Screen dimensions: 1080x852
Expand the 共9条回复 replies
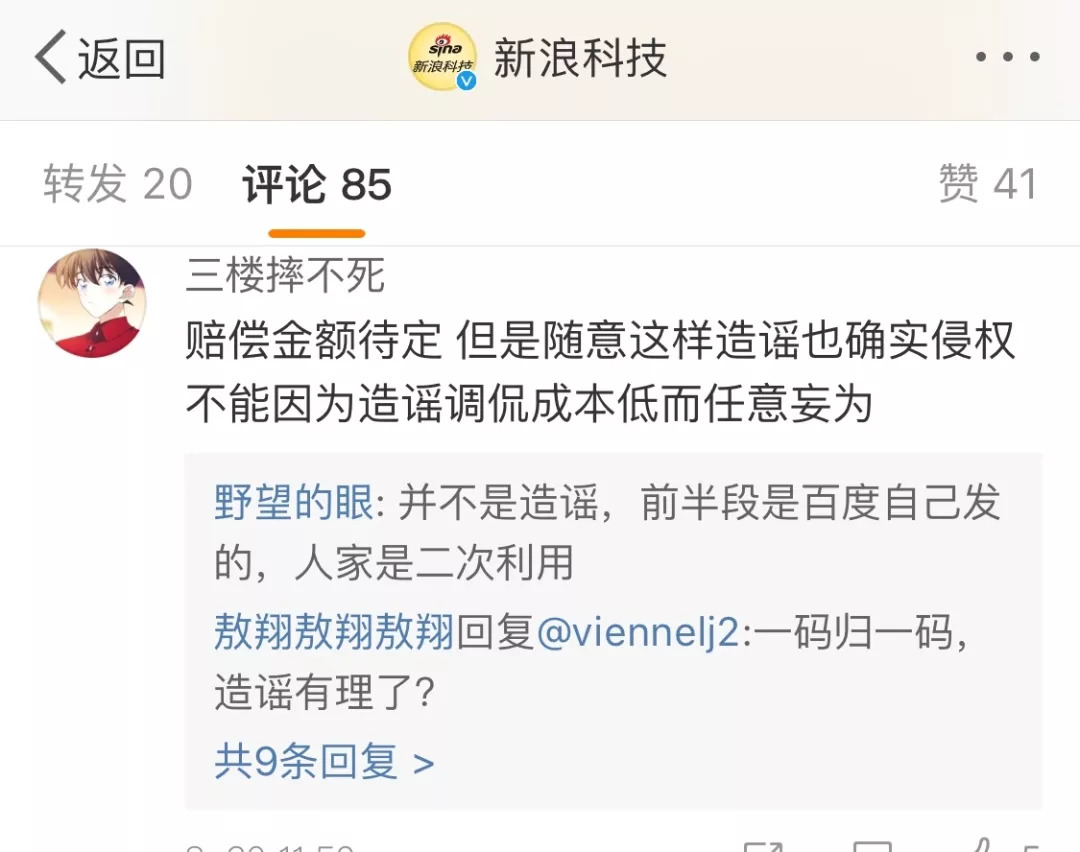pyautogui.click(x=324, y=762)
